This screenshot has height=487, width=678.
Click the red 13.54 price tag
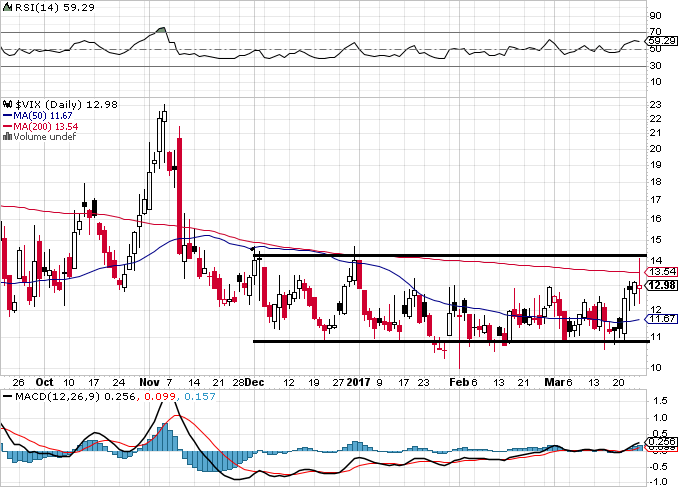point(659,271)
